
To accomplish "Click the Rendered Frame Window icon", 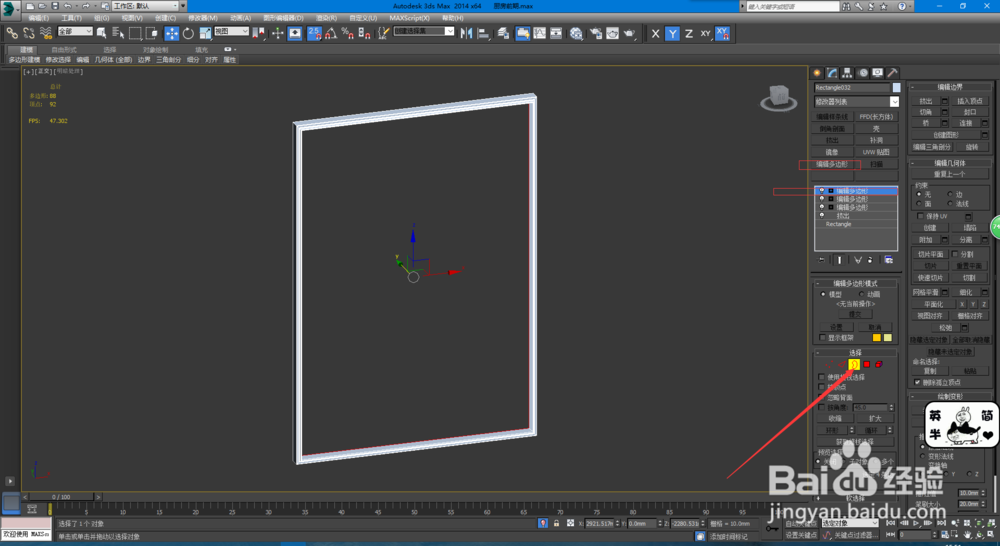I will point(612,33).
